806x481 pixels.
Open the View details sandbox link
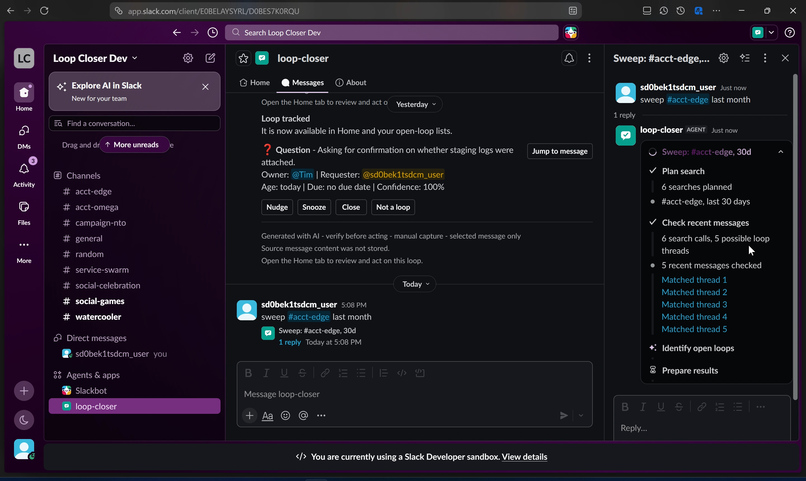tap(524, 457)
